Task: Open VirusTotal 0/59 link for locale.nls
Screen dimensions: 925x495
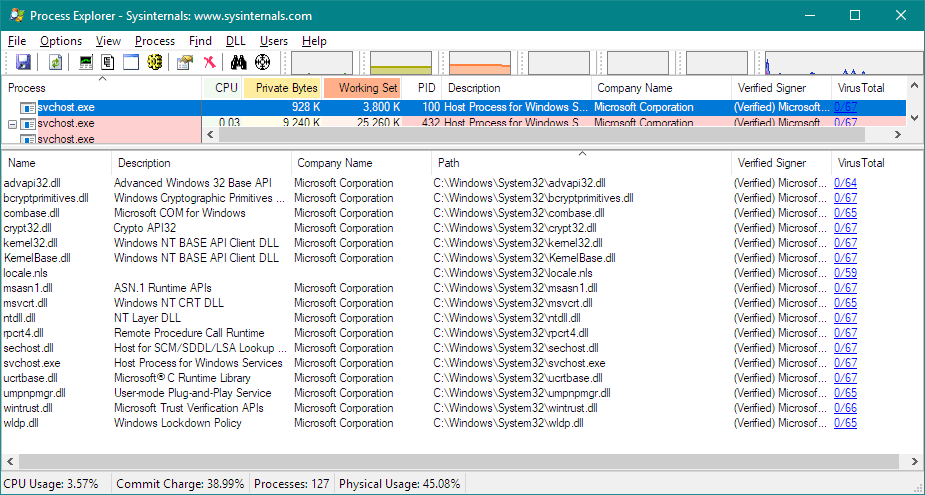Action: point(845,273)
